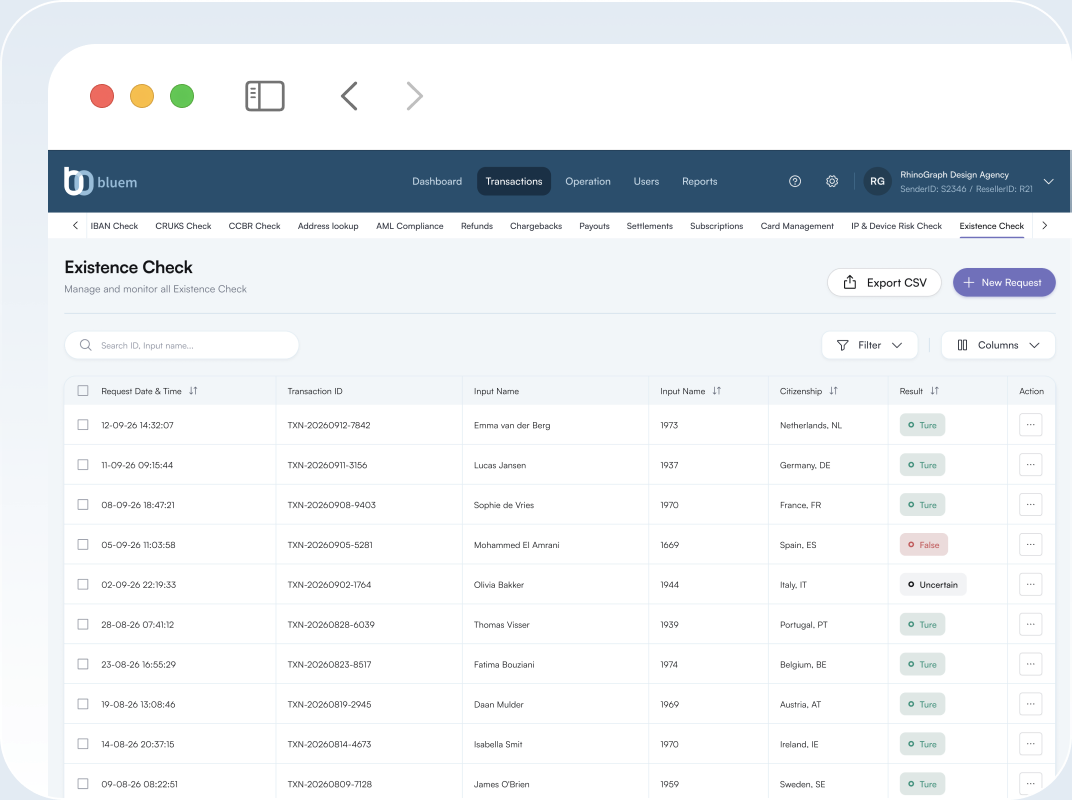1072x800 pixels.
Task: Sort by Input Name year column
Action: [716, 390]
